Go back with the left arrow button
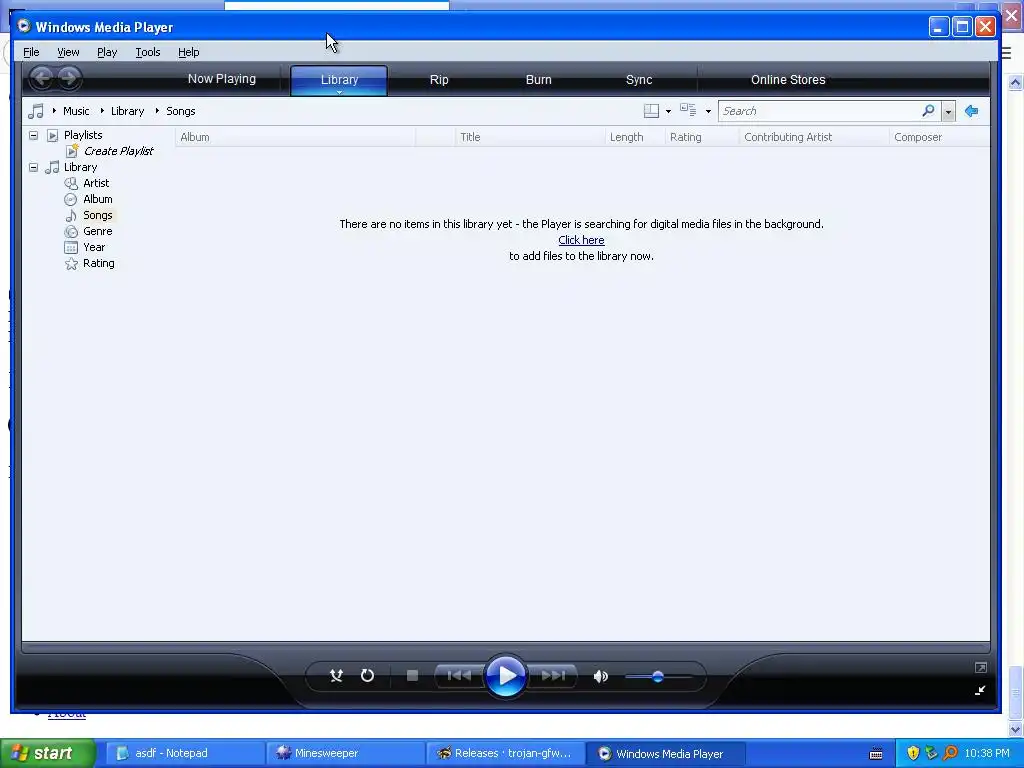Viewport: 1024px width, 768px height. tap(42, 79)
